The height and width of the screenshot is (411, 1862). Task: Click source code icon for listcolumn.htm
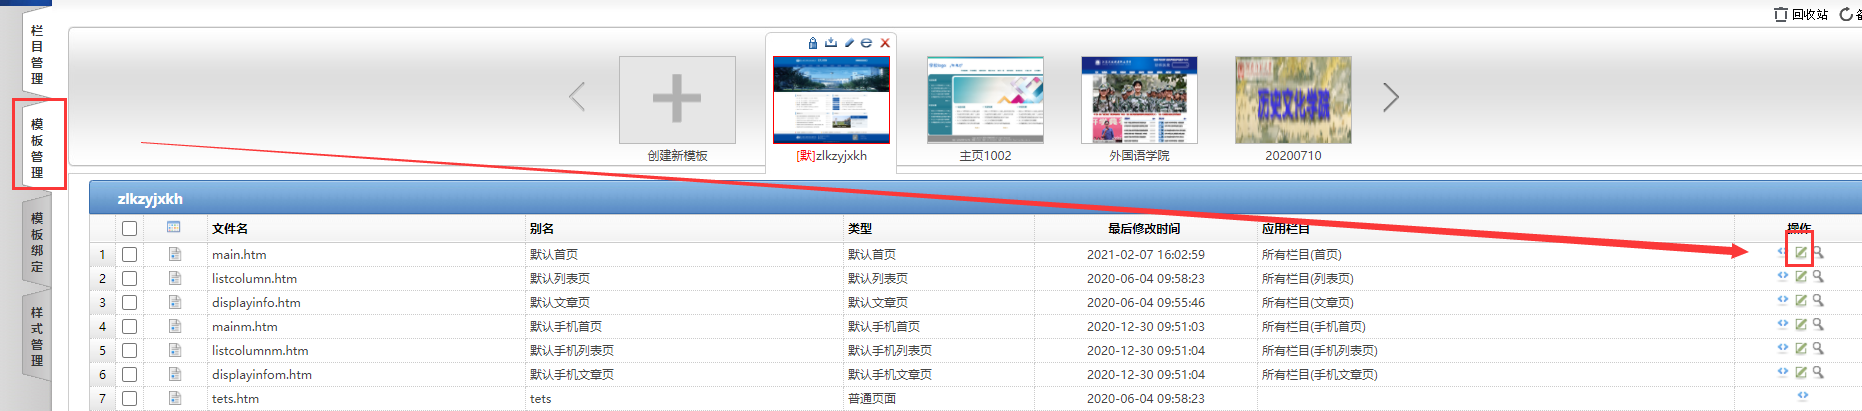point(1782,276)
